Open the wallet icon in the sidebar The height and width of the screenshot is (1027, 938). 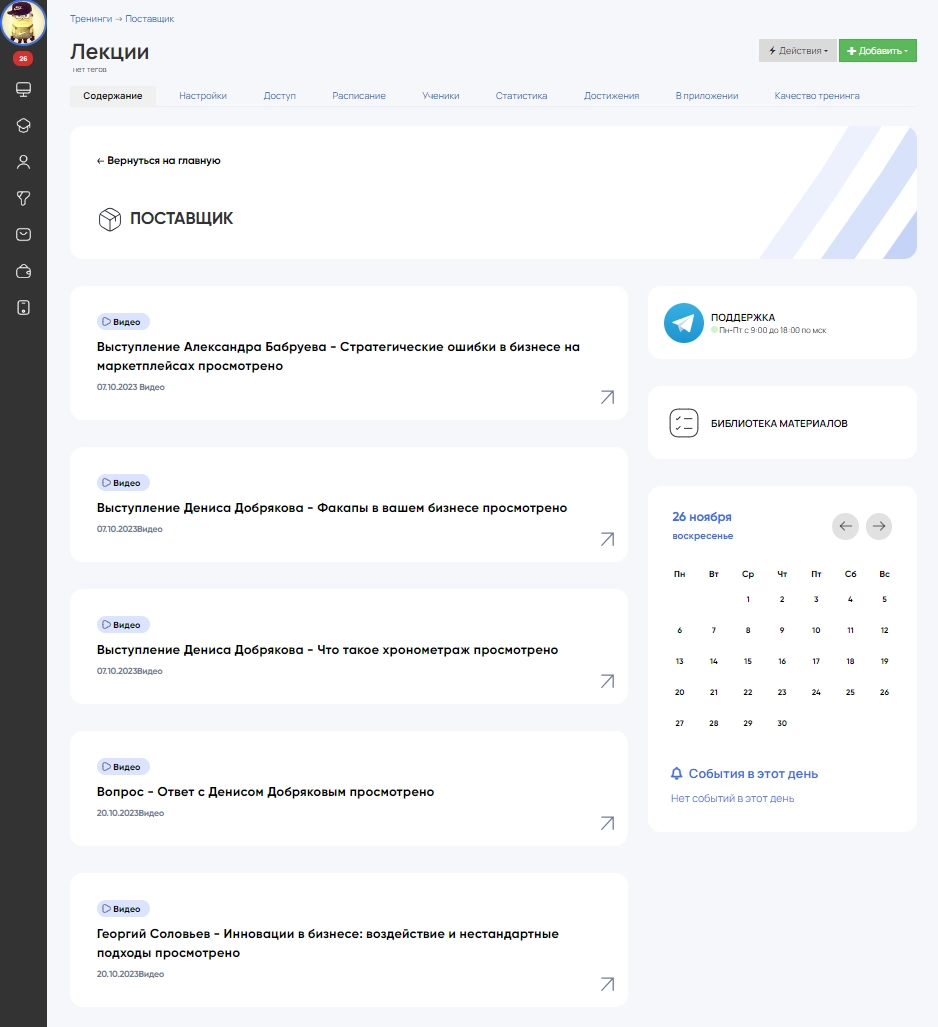click(x=24, y=271)
